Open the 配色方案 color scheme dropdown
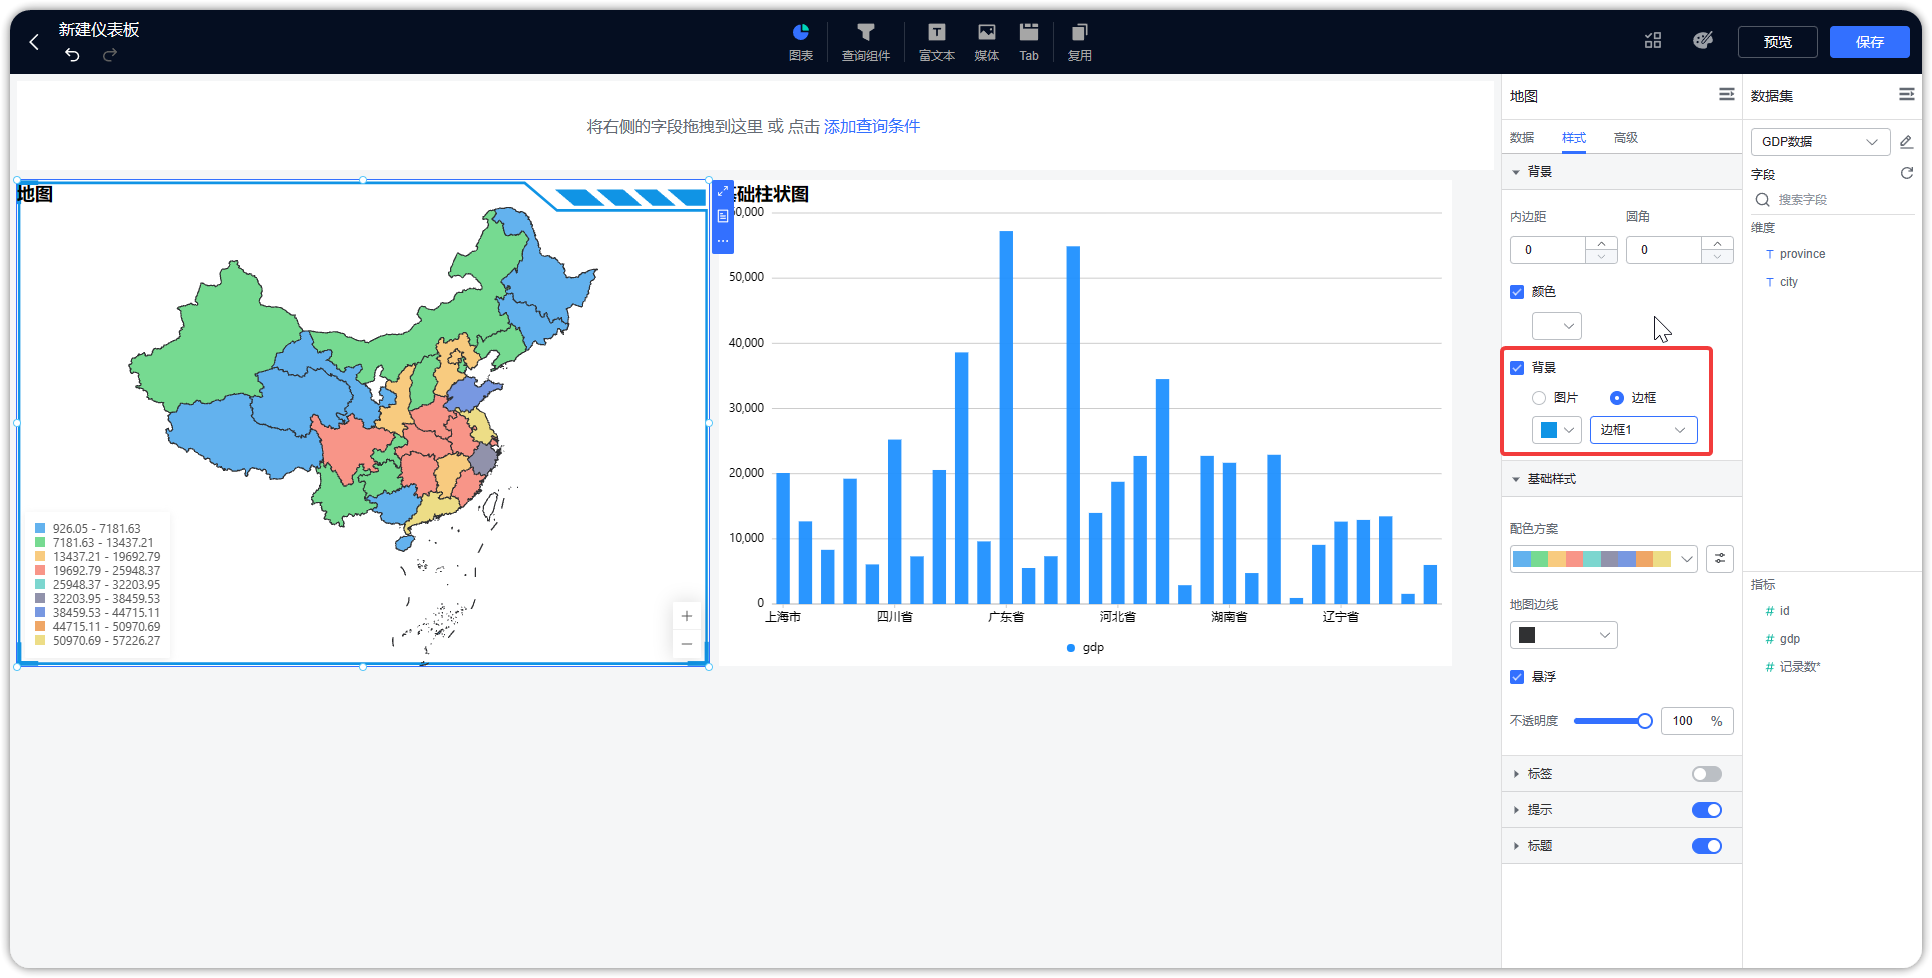Screen dimensions: 1932x978 click(1604, 559)
